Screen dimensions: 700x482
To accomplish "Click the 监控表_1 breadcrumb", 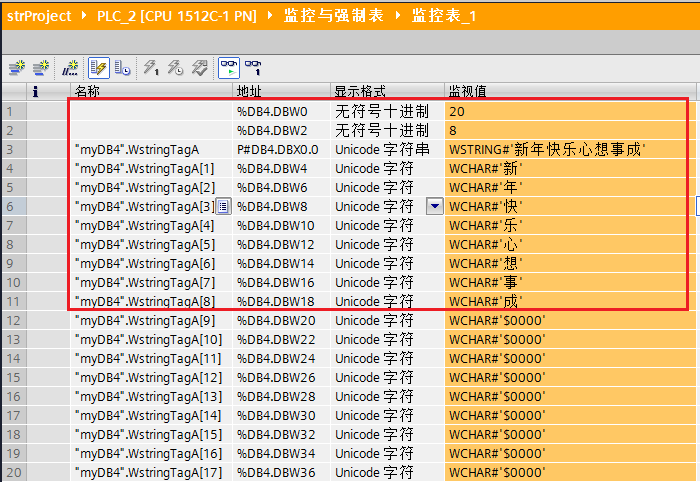I will pyautogui.click(x=444, y=16).
